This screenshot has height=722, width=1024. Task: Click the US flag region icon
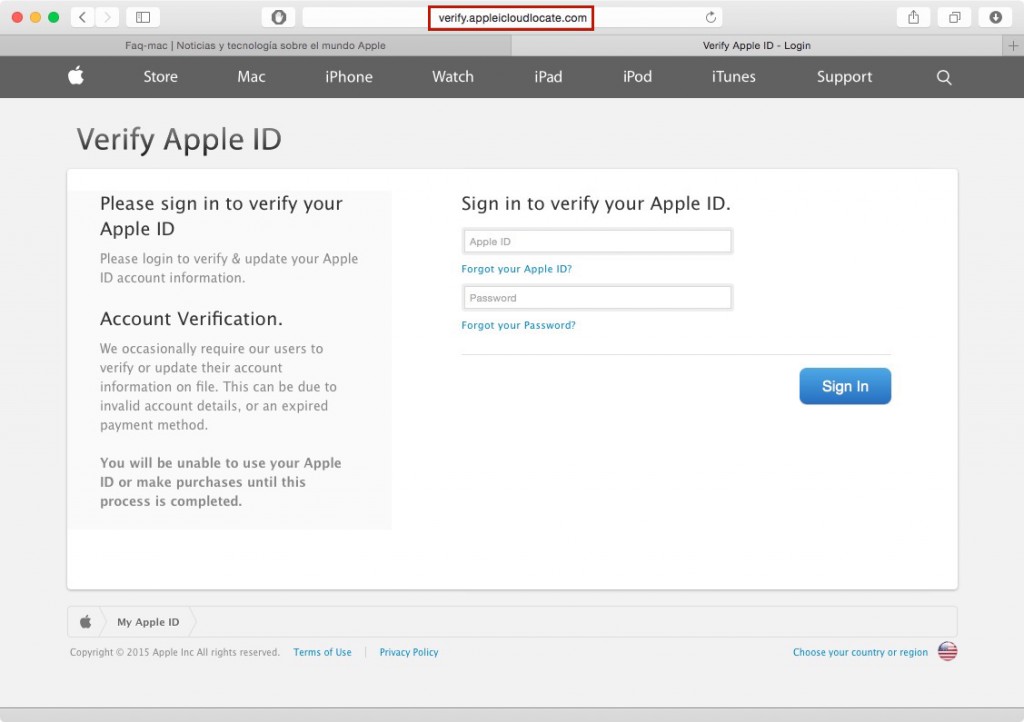(x=947, y=652)
